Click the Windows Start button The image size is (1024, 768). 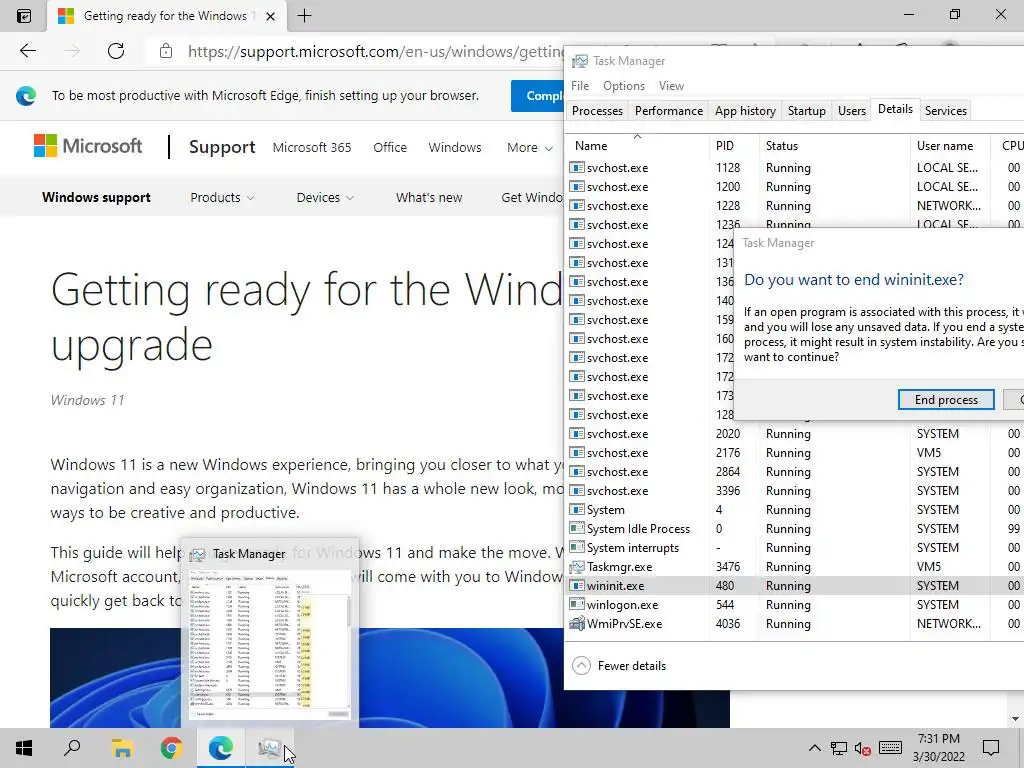(x=24, y=748)
